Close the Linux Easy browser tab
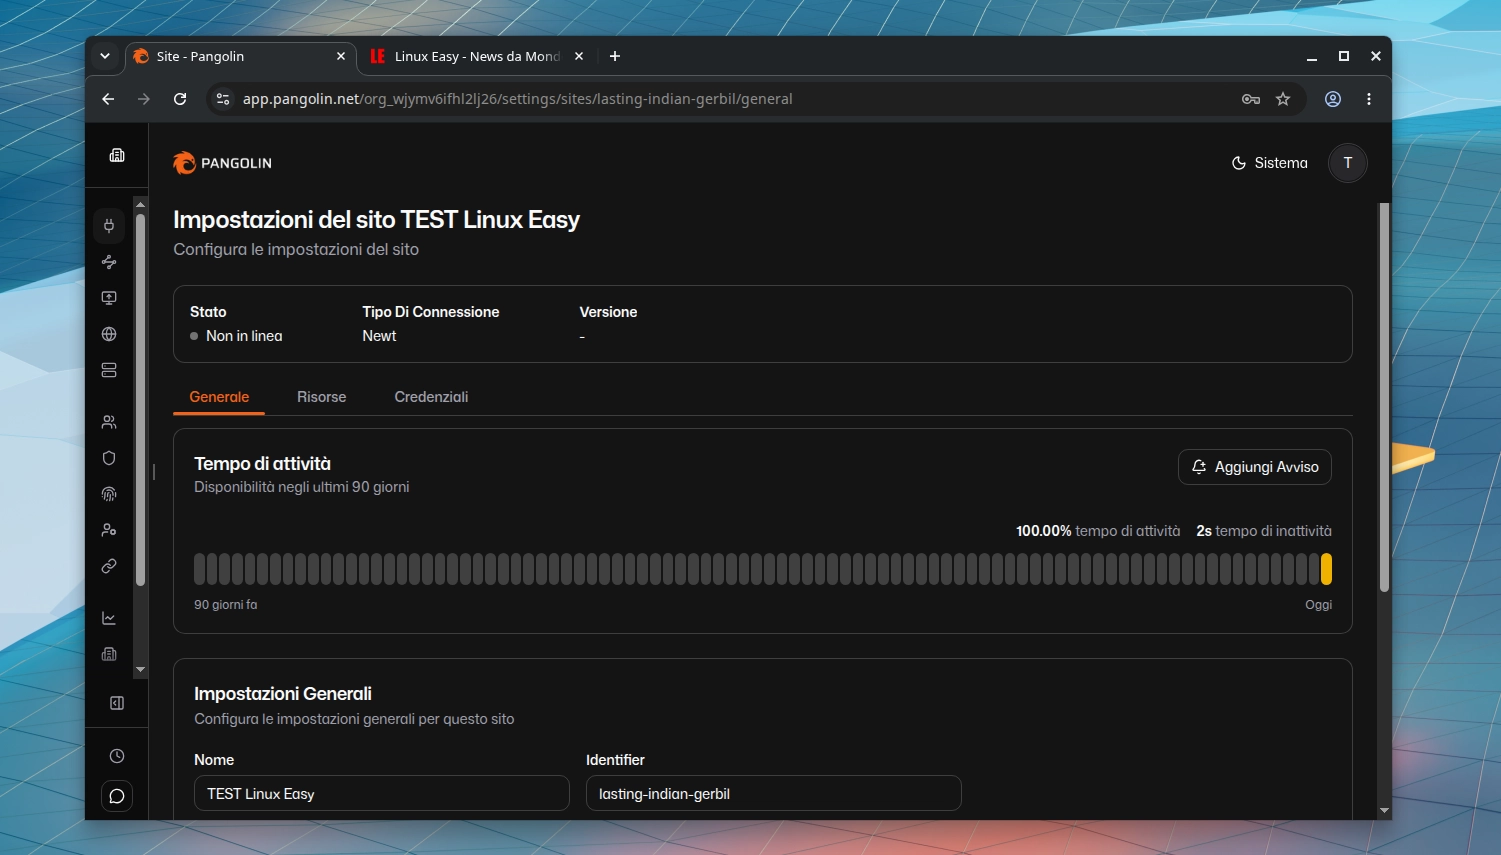The image size is (1501, 855). [578, 56]
